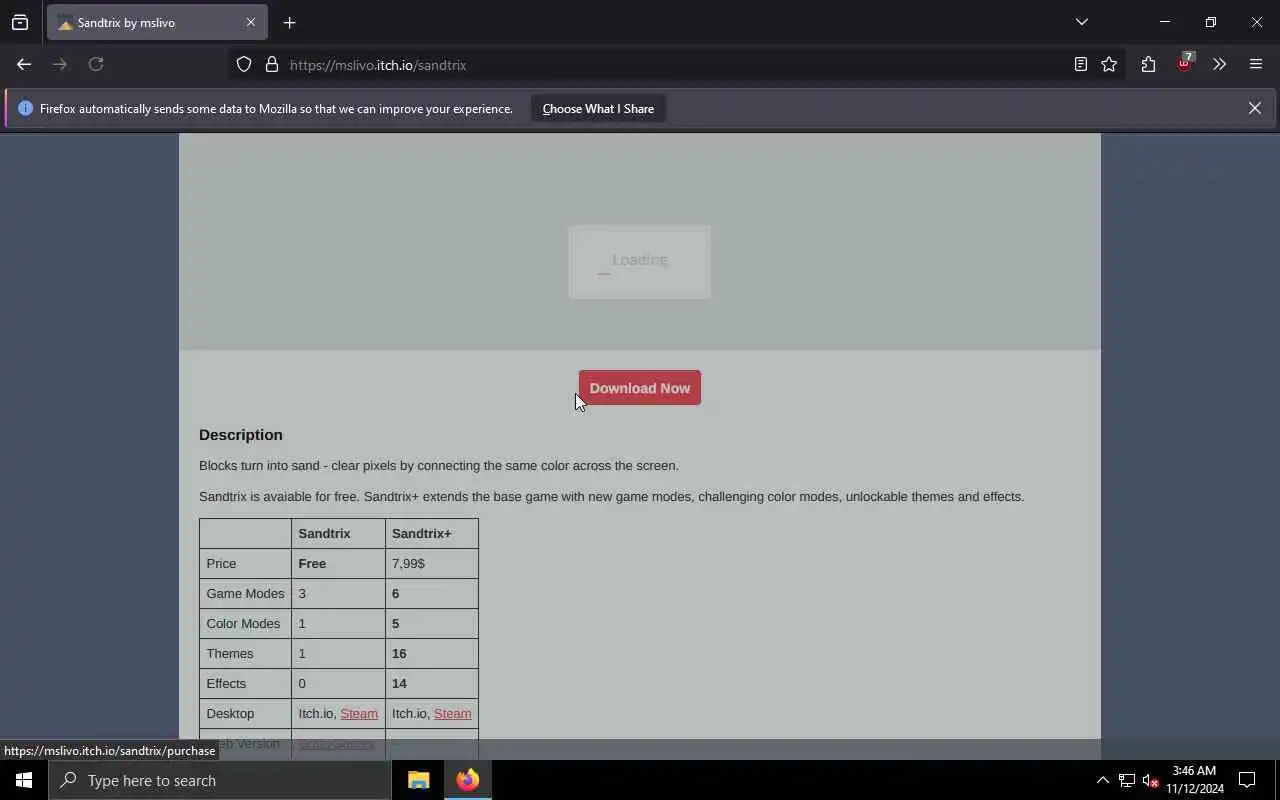Click the 'Effects' row label
This screenshot has height=800, width=1280.
click(x=245, y=683)
